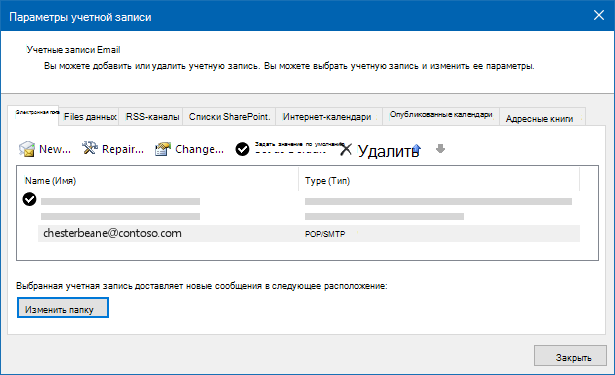This screenshot has height=375, width=615.
Task: Click the Удалить button text
Action: (x=388, y=151)
